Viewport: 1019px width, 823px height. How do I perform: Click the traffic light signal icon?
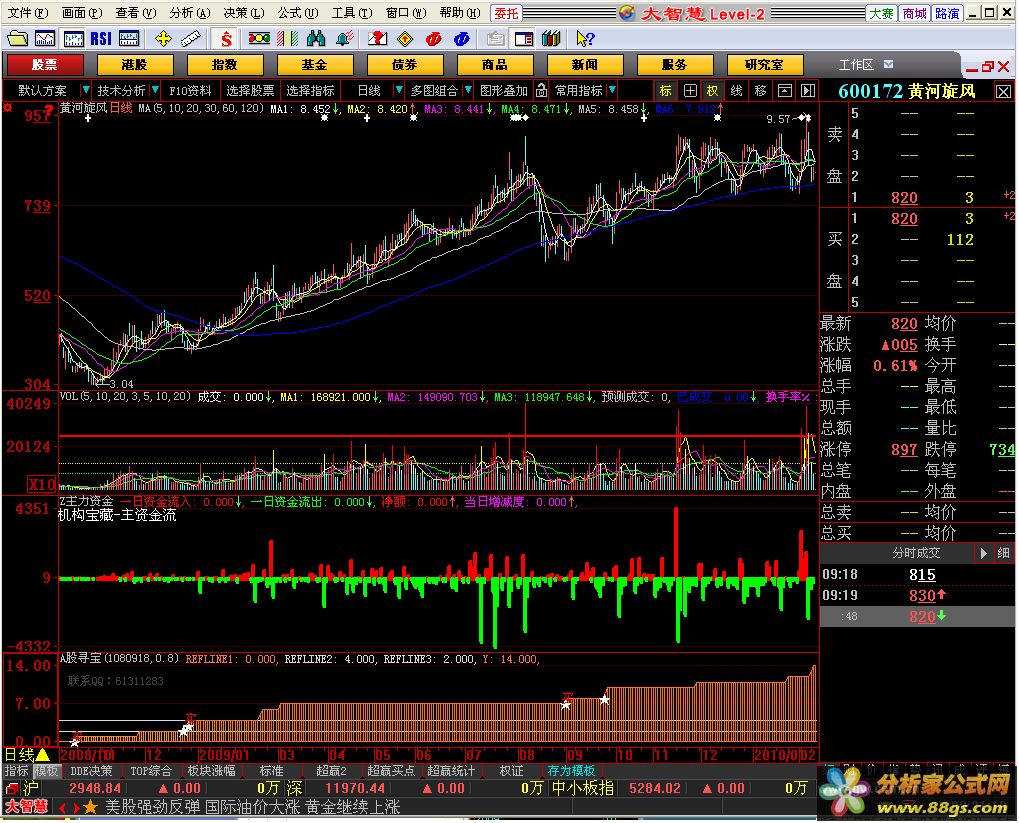pyautogui.click(x=259, y=39)
